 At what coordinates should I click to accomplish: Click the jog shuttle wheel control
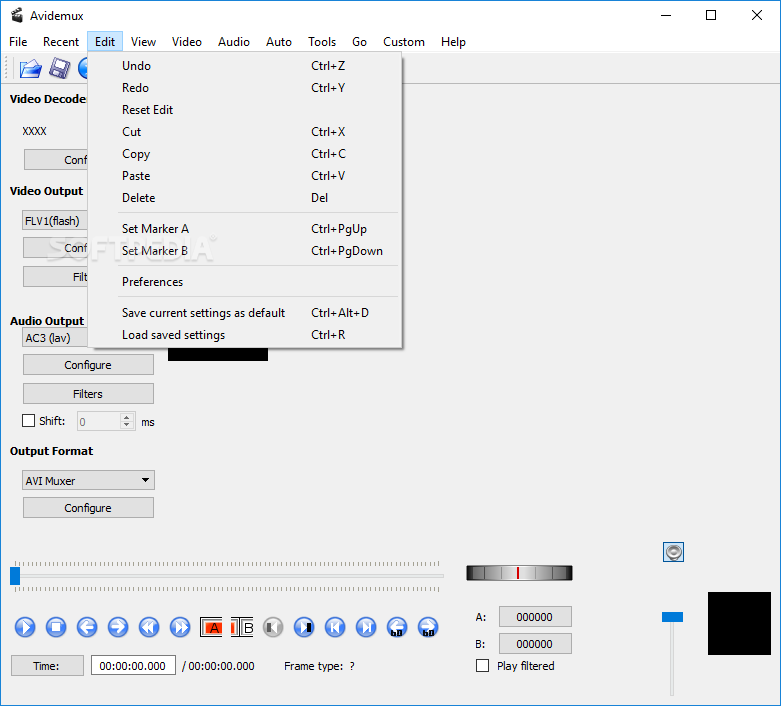click(519, 573)
